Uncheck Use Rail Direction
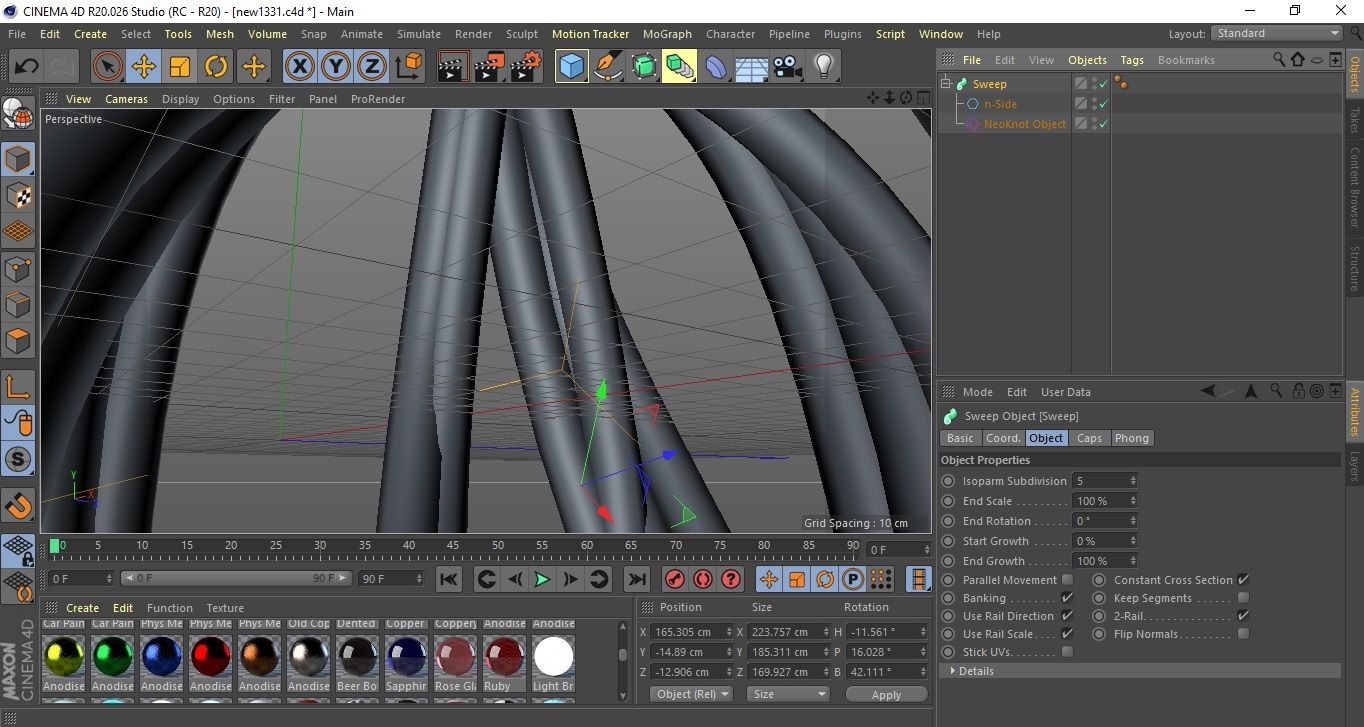This screenshot has width=1364, height=727. 1067,616
